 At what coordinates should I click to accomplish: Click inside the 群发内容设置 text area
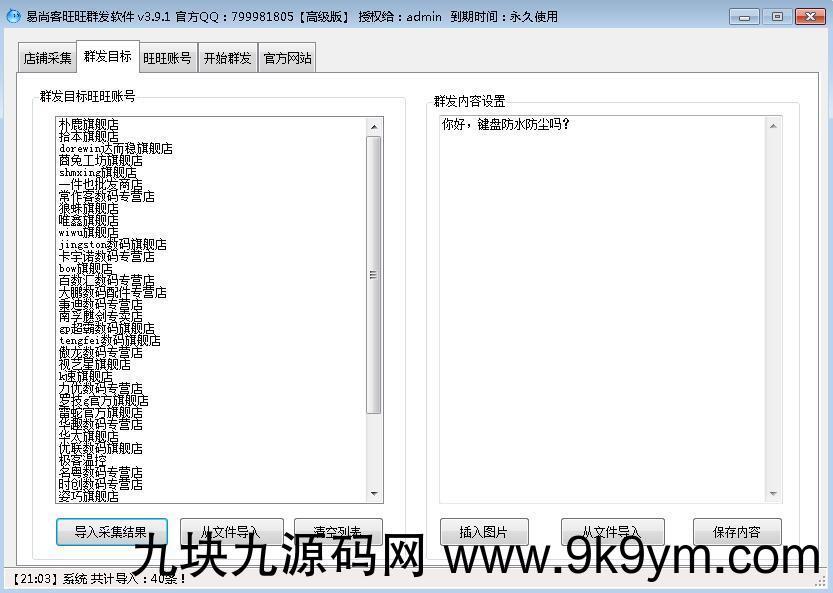600,300
